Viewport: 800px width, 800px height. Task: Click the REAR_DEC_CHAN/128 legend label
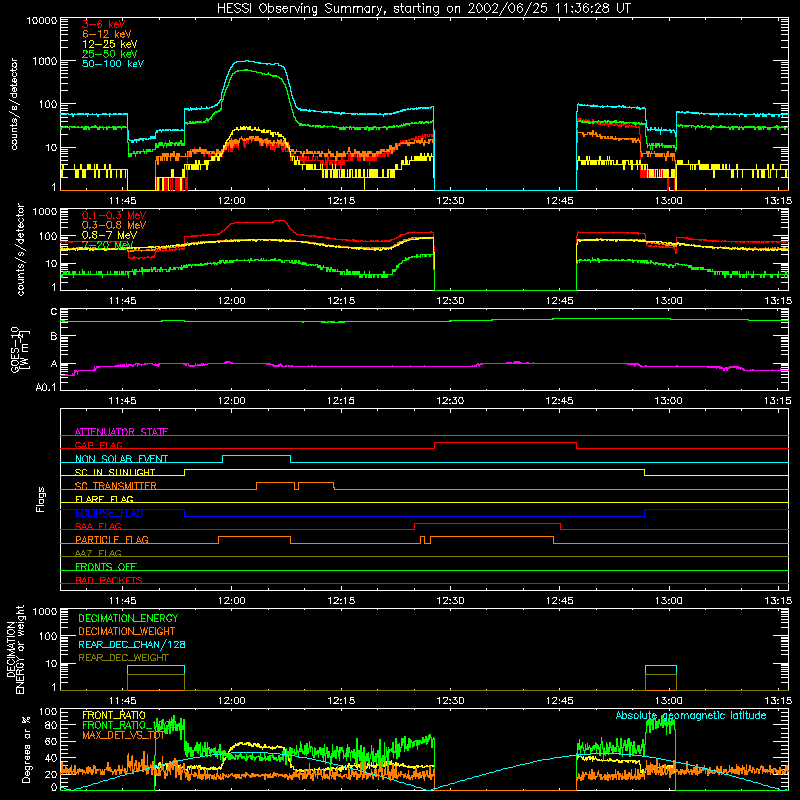[132, 644]
